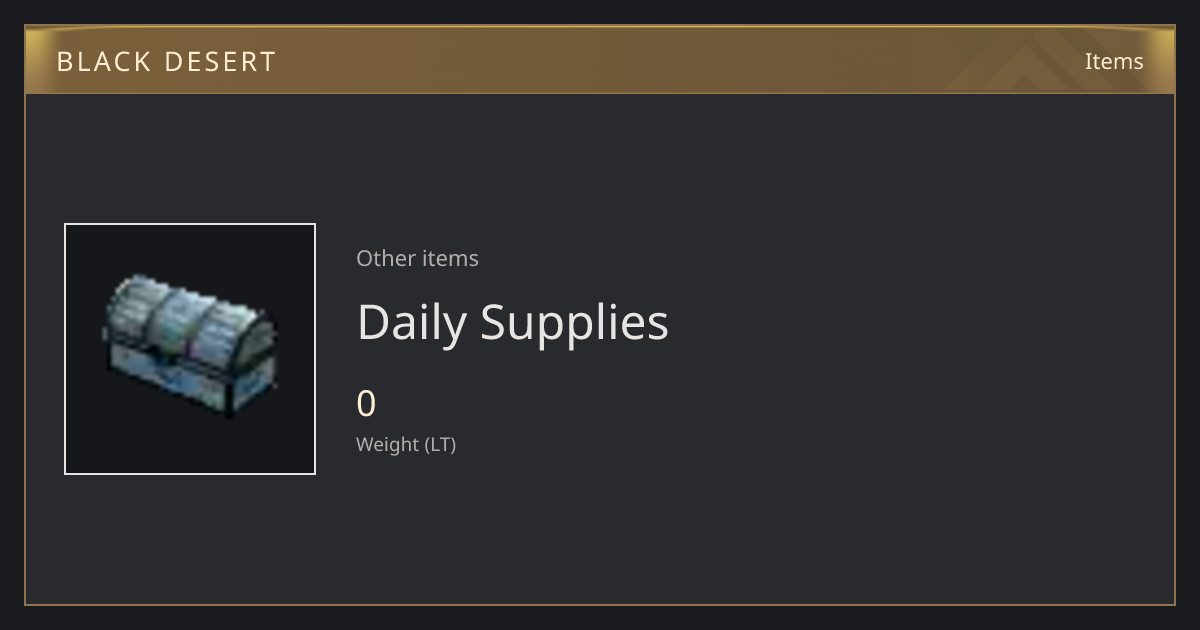Click the word BLACK in header title
This screenshot has width=1200, height=630.
103,62
